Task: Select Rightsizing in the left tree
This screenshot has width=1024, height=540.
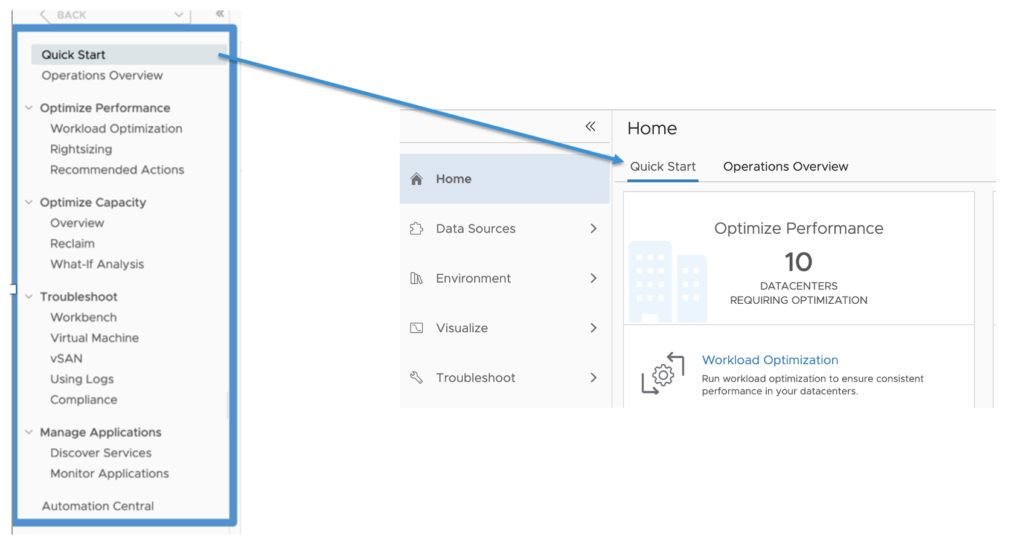Action: 81,149
